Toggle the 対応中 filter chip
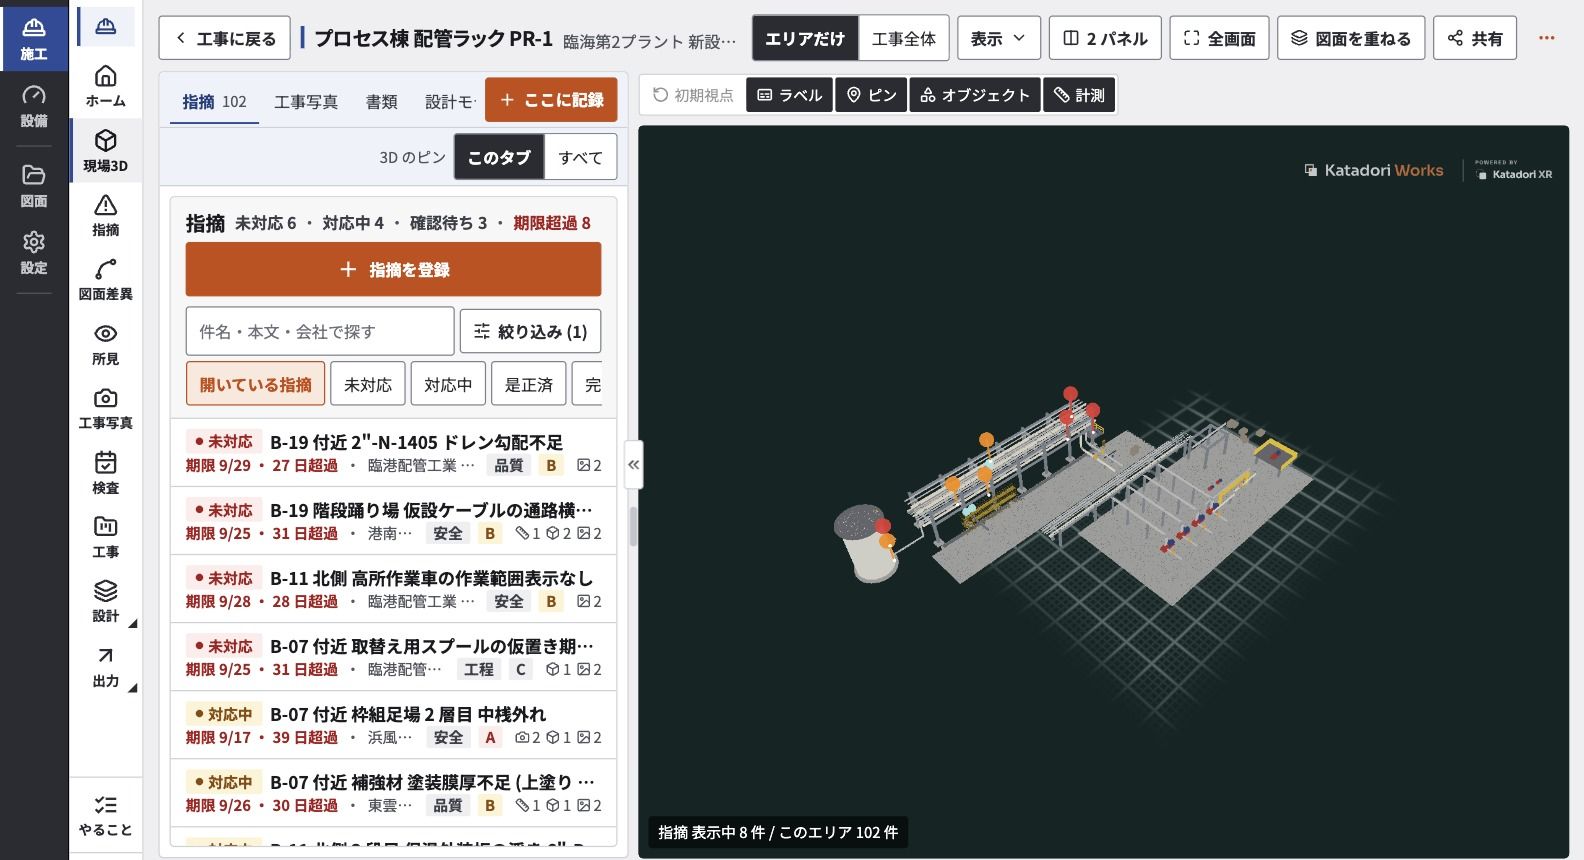1584x860 pixels. (448, 384)
